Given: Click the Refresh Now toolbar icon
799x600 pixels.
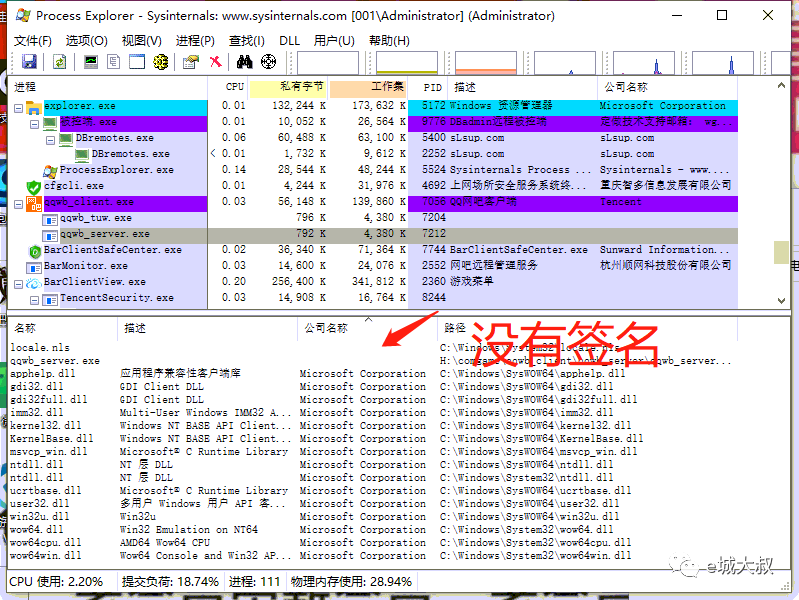Looking at the screenshot, I should point(60,62).
